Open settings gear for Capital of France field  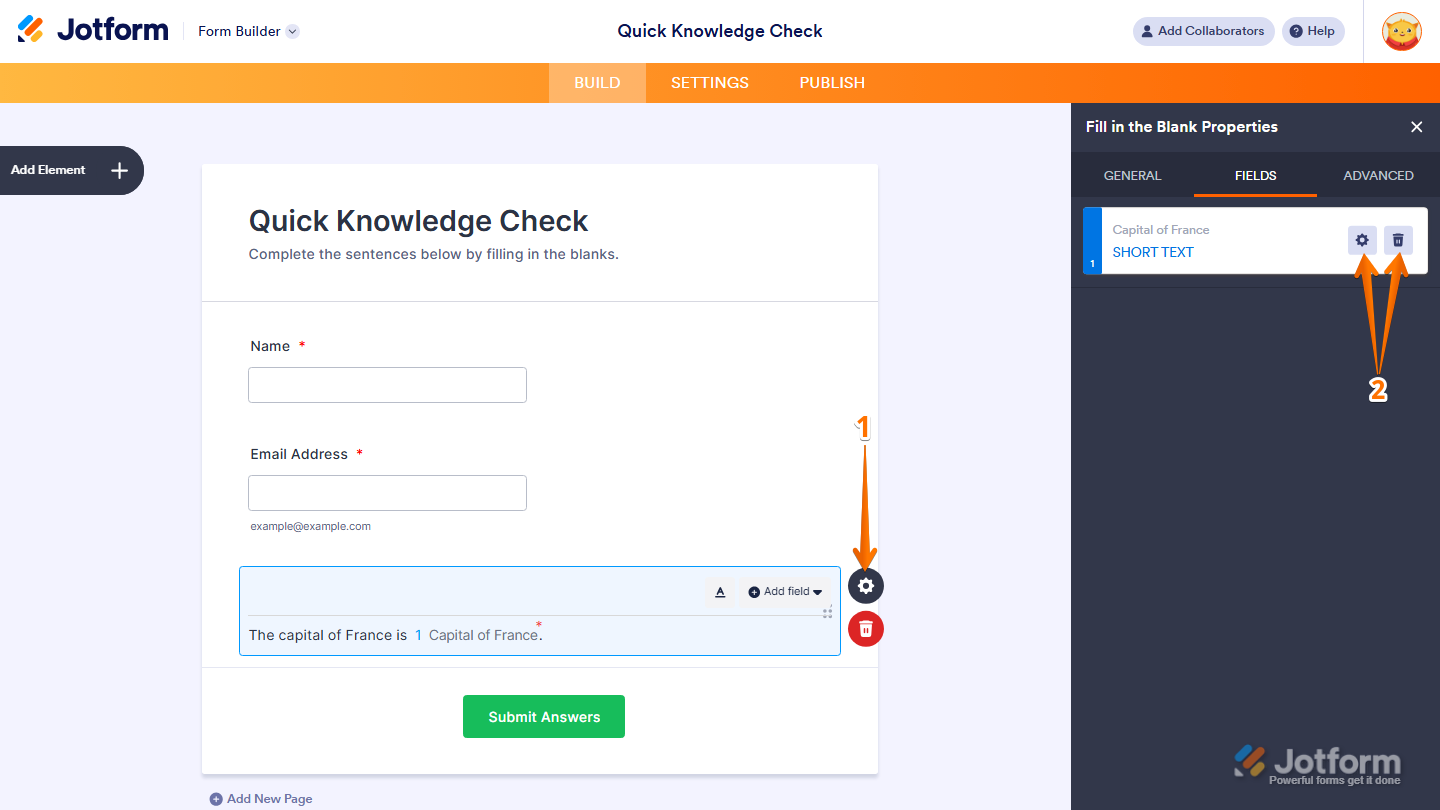pos(1362,240)
